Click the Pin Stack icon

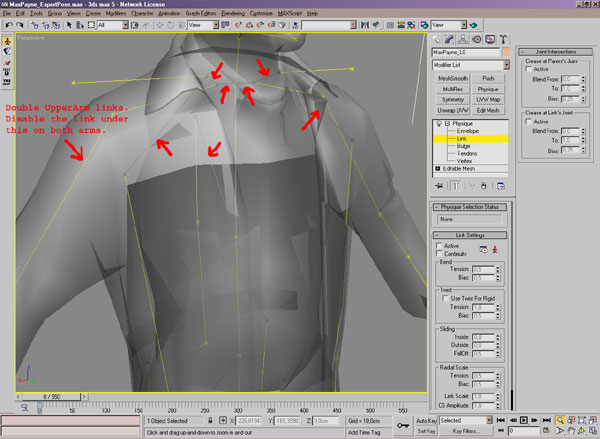(x=437, y=185)
